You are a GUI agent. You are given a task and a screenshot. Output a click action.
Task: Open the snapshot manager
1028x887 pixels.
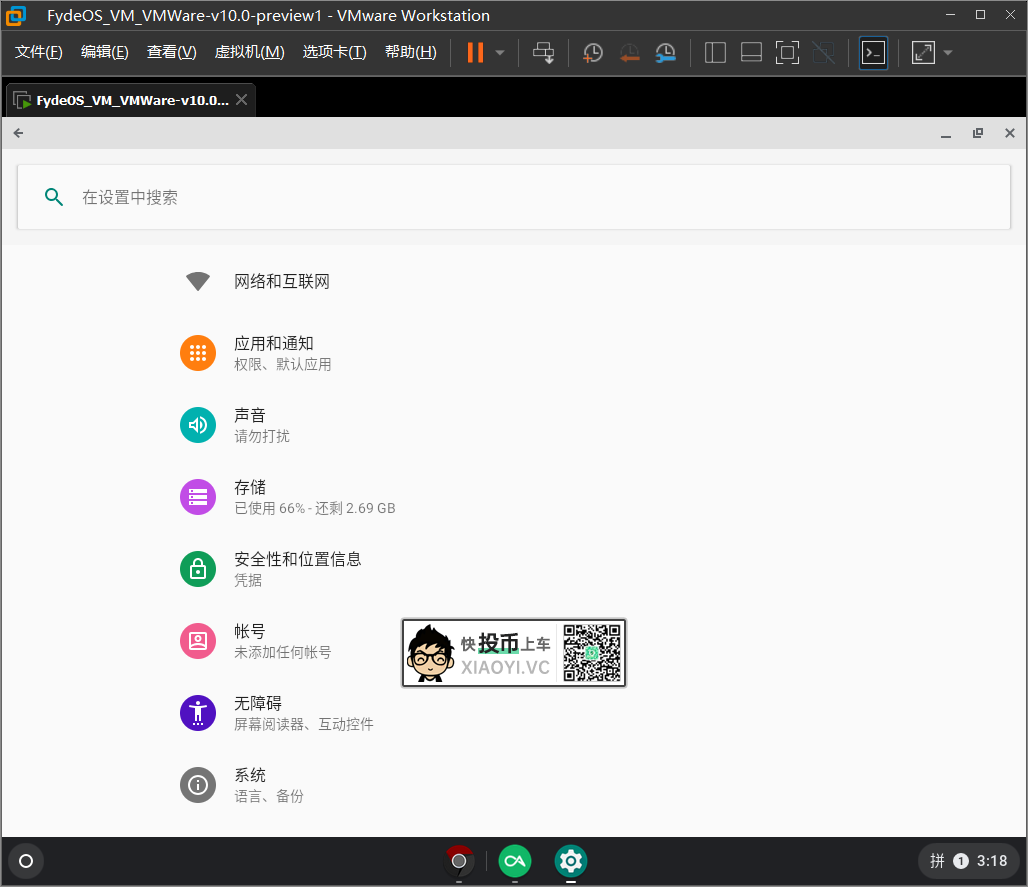click(665, 52)
